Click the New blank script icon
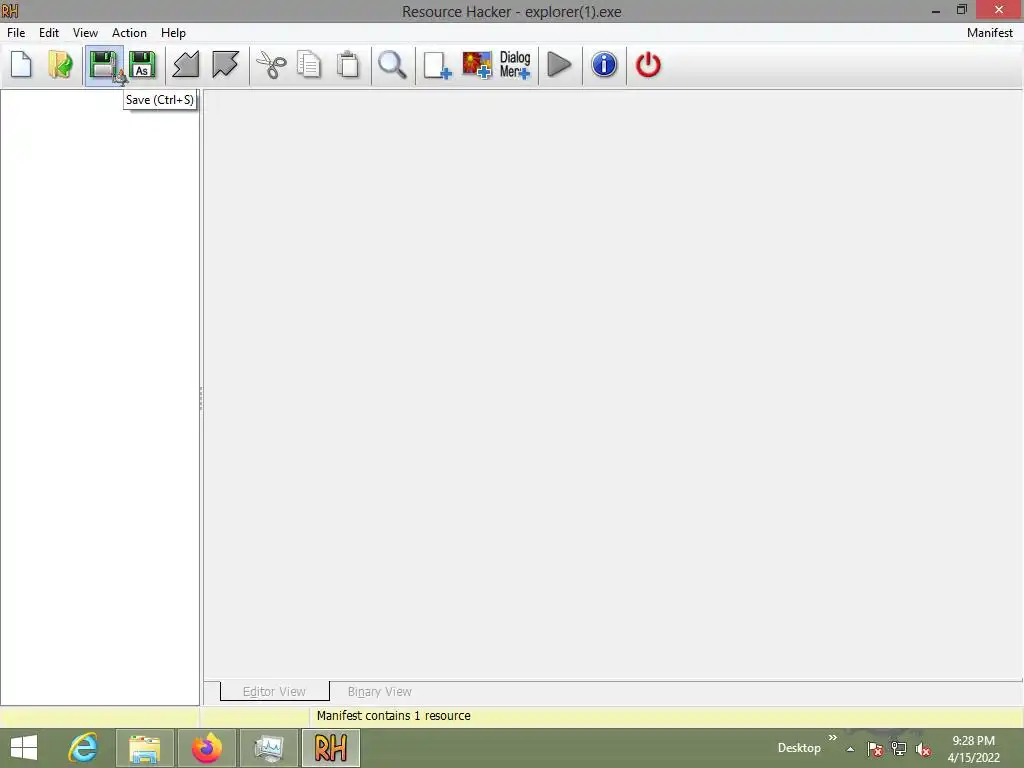Screen dimensions: 1024x768 pos(22,65)
